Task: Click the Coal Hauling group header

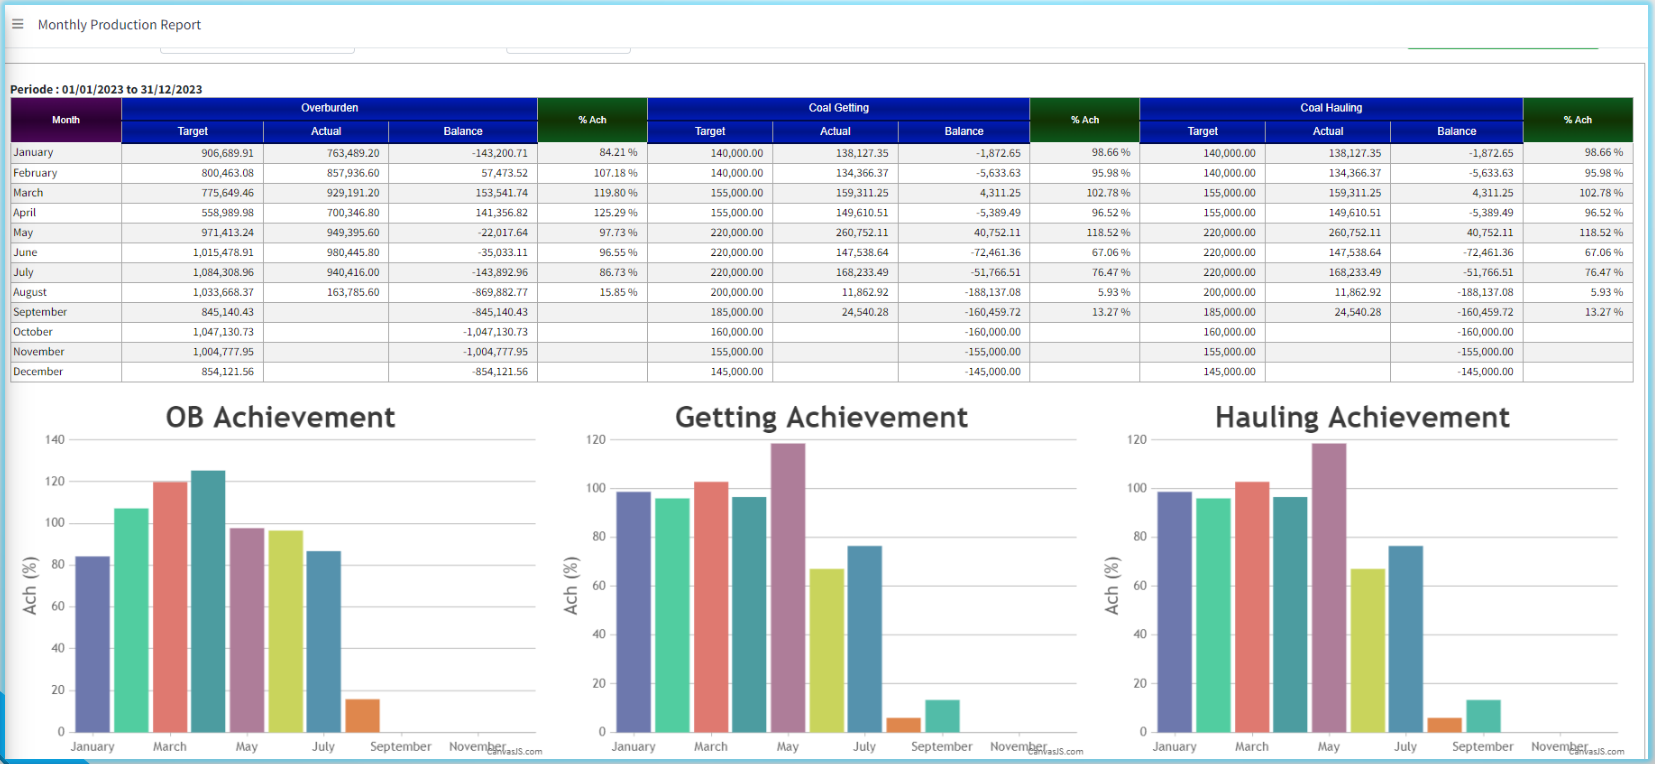Action: coord(1331,108)
